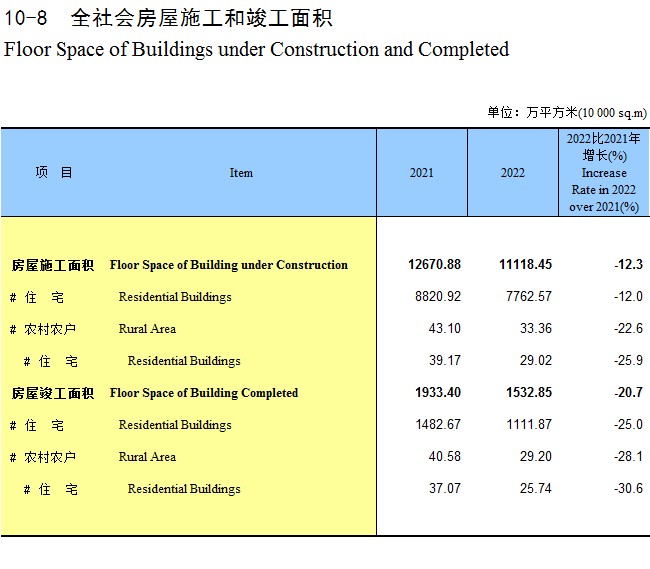Click the 2021 column header
This screenshot has height=569, width=650.
point(422,172)
